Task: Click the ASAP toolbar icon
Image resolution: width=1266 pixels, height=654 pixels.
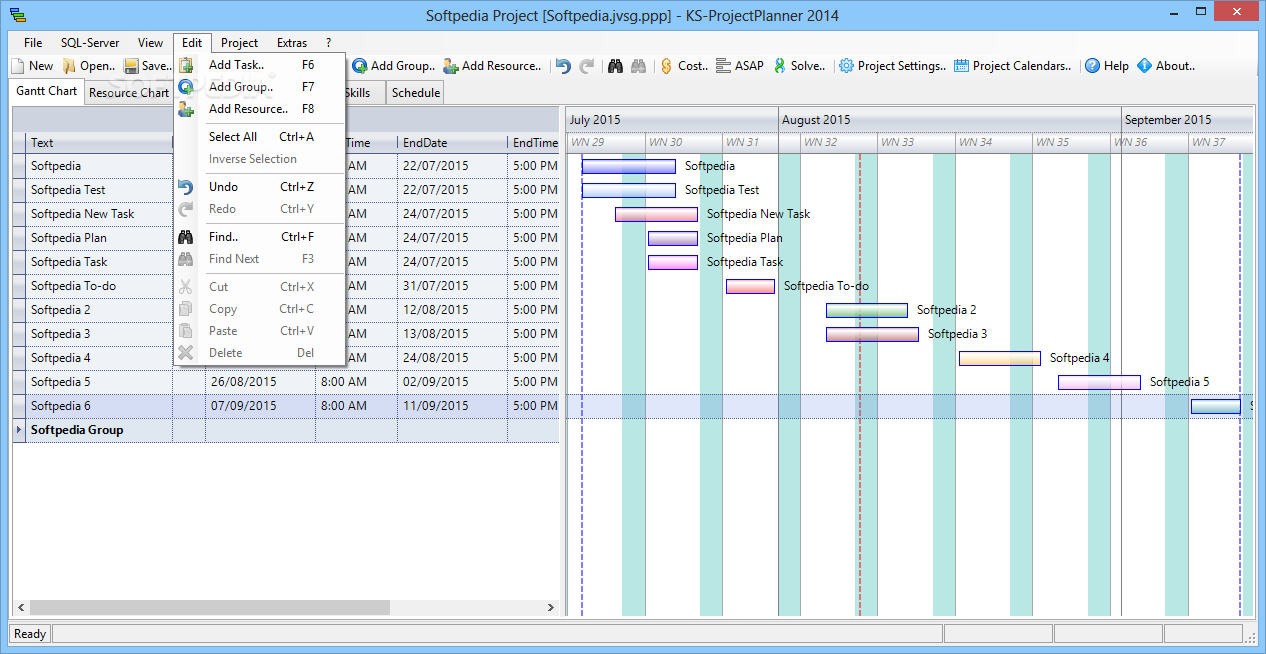Action: [723, 66]
